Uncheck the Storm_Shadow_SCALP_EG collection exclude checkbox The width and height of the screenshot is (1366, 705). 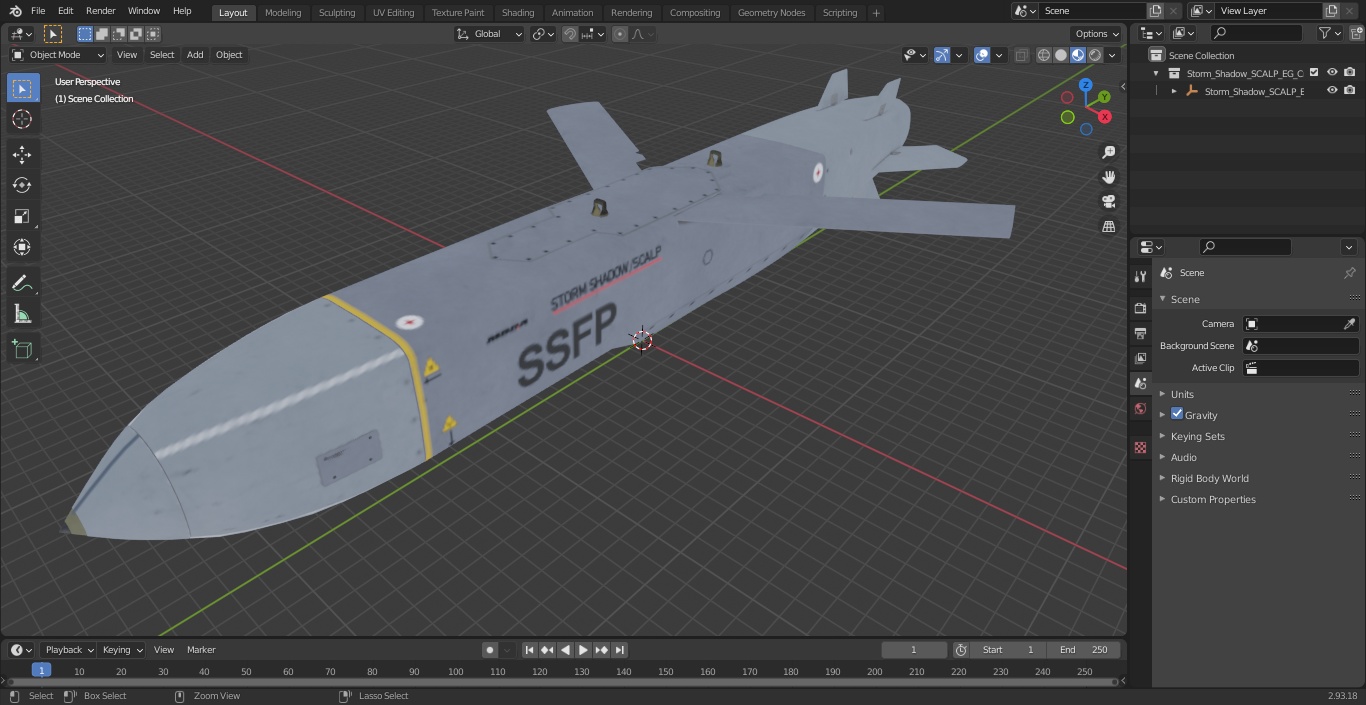pyautogui.click(x=1314, y=72)
